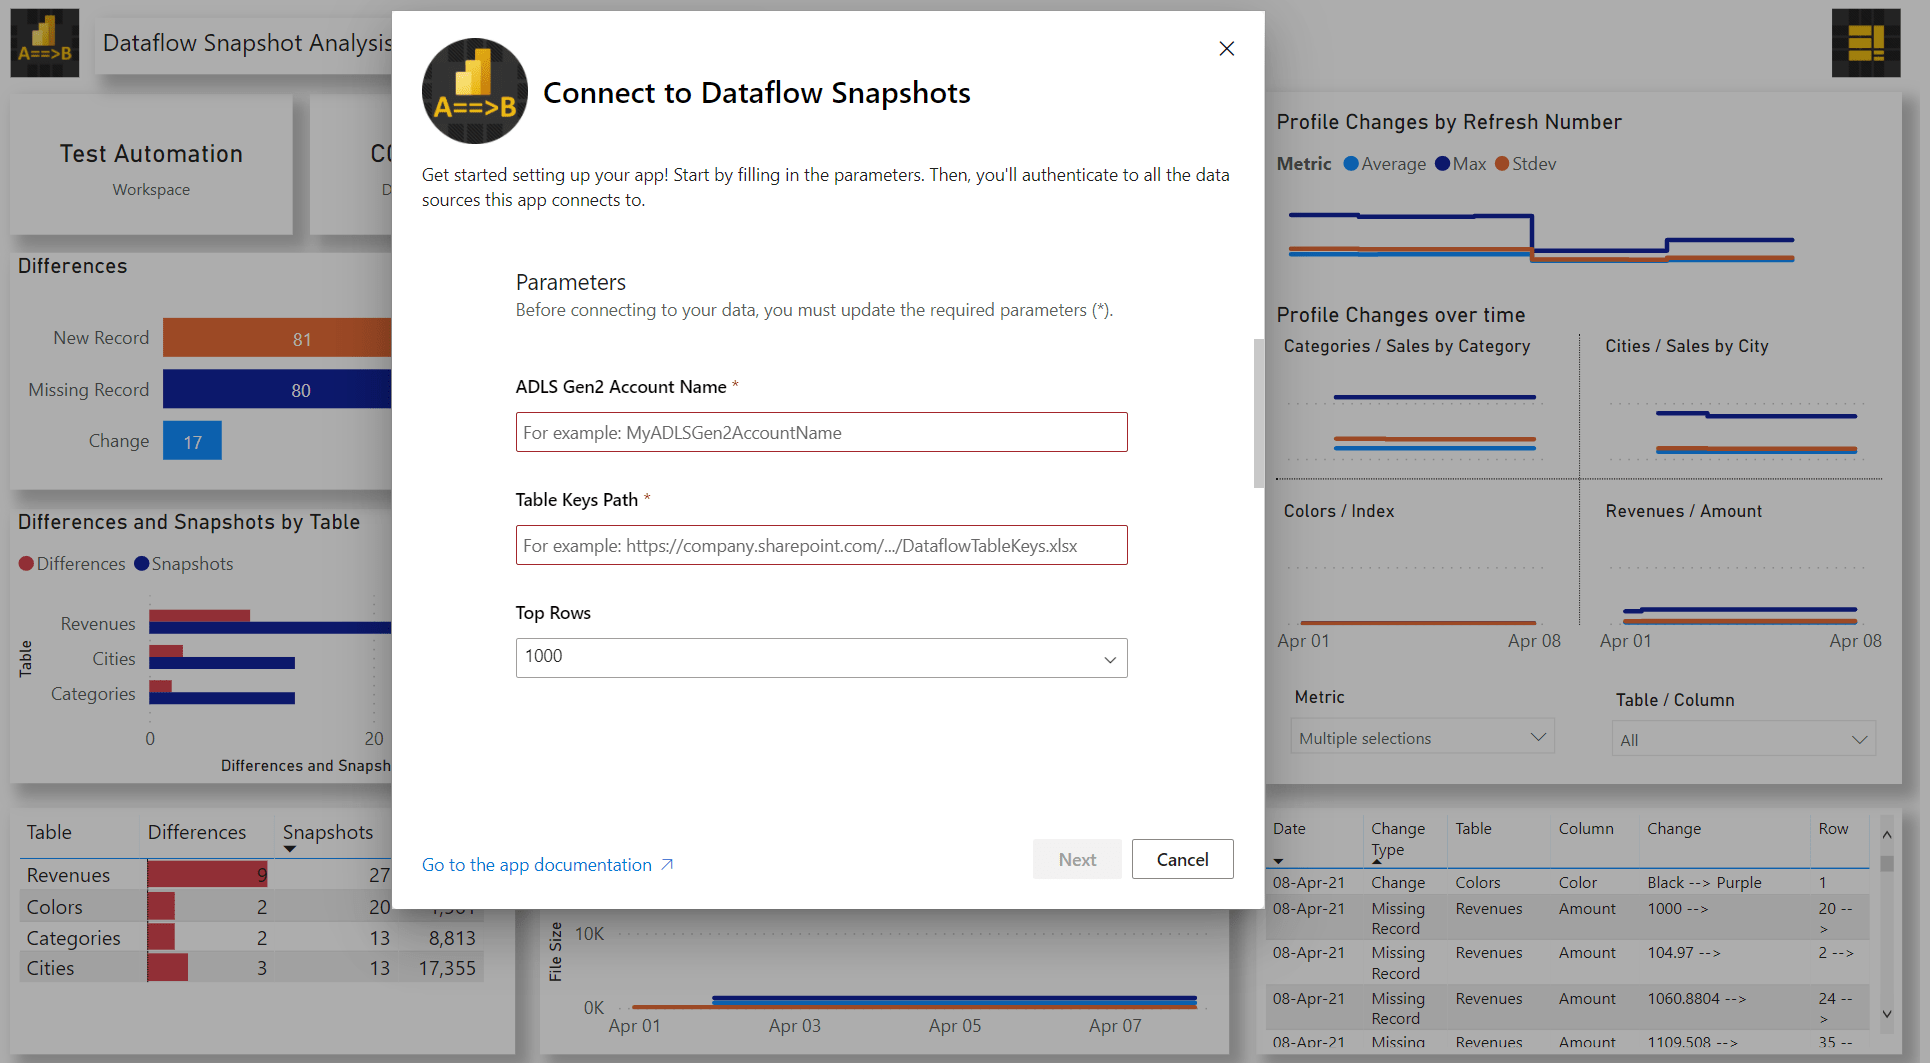Select the New Record bar showing 81
The width and height of the screenshot is (1930, 1063).
[277, 338]
